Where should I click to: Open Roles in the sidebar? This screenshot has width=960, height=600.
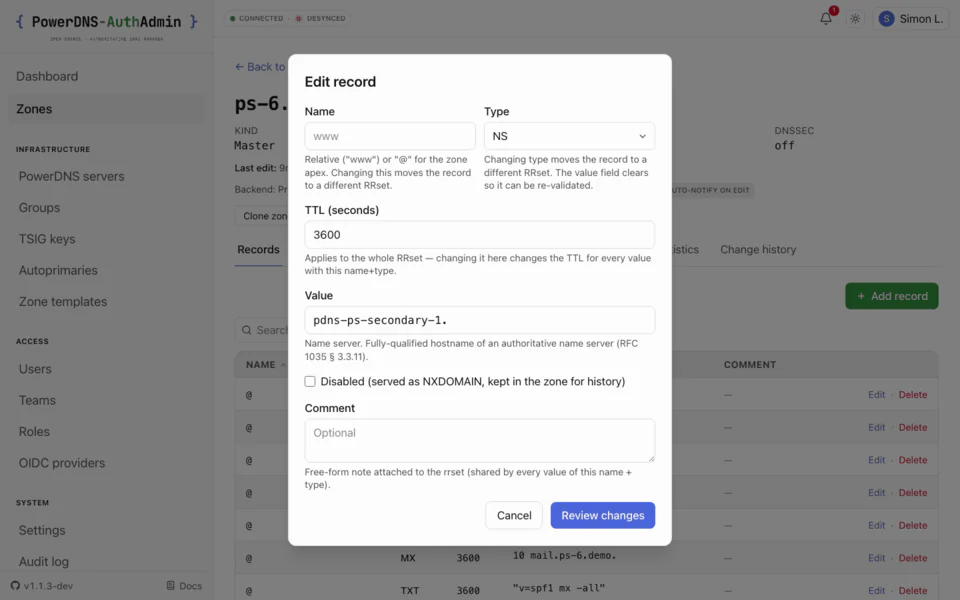coord(34,431)
